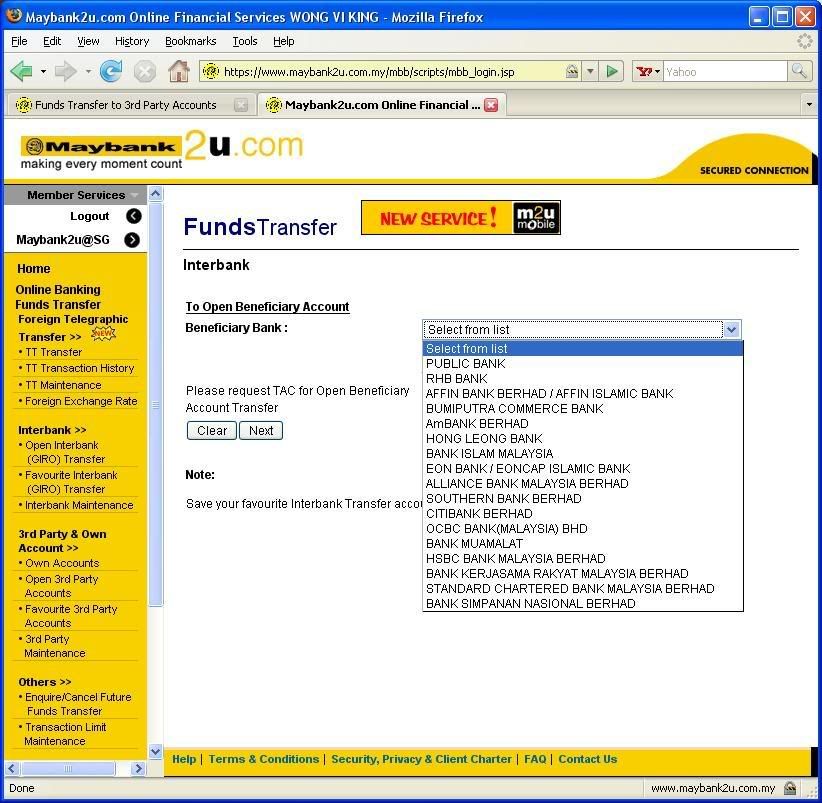The width and height of the screenshot is (822, 803).
Task: Open the forward history dropdown arrow
Action: [x=88, y=72]
